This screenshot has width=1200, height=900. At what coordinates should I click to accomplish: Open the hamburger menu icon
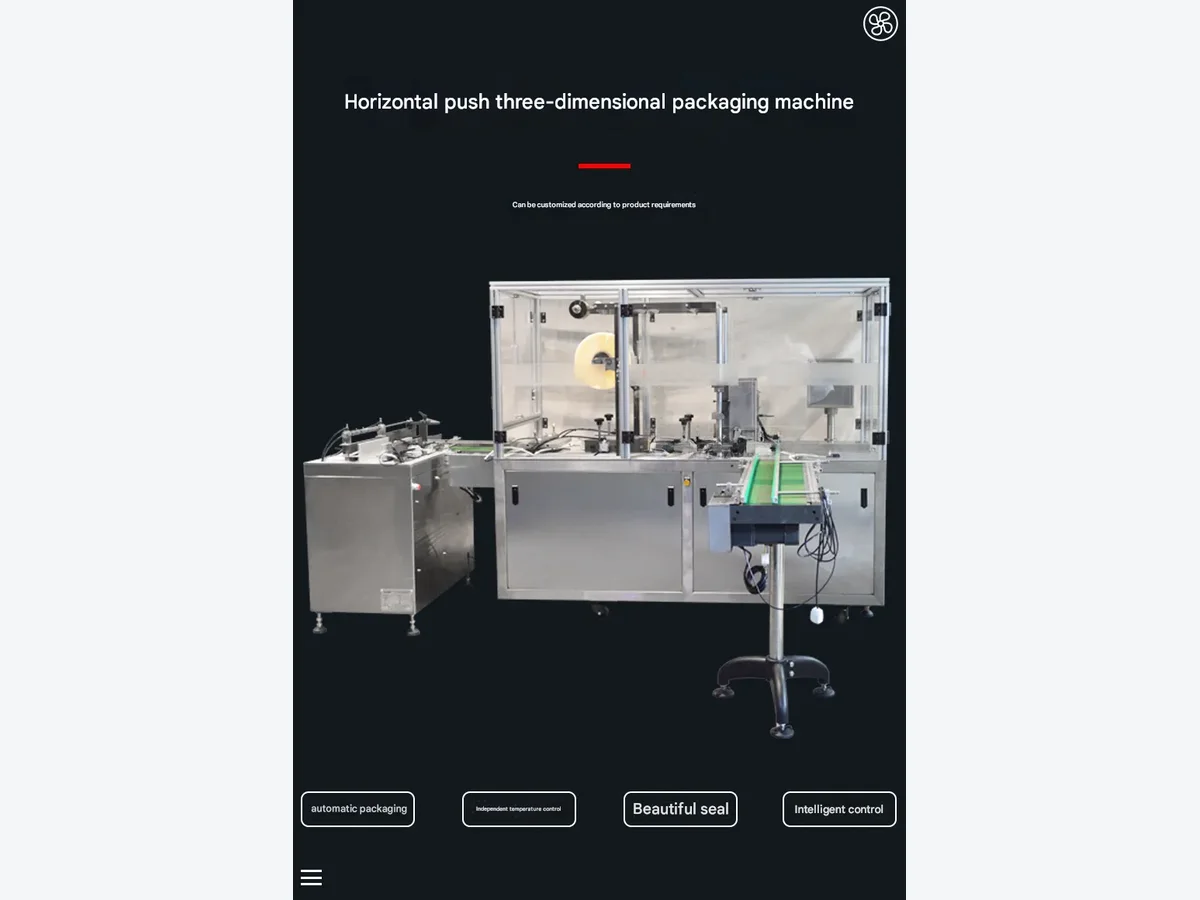pyautogui.click(x=311, y=877)
